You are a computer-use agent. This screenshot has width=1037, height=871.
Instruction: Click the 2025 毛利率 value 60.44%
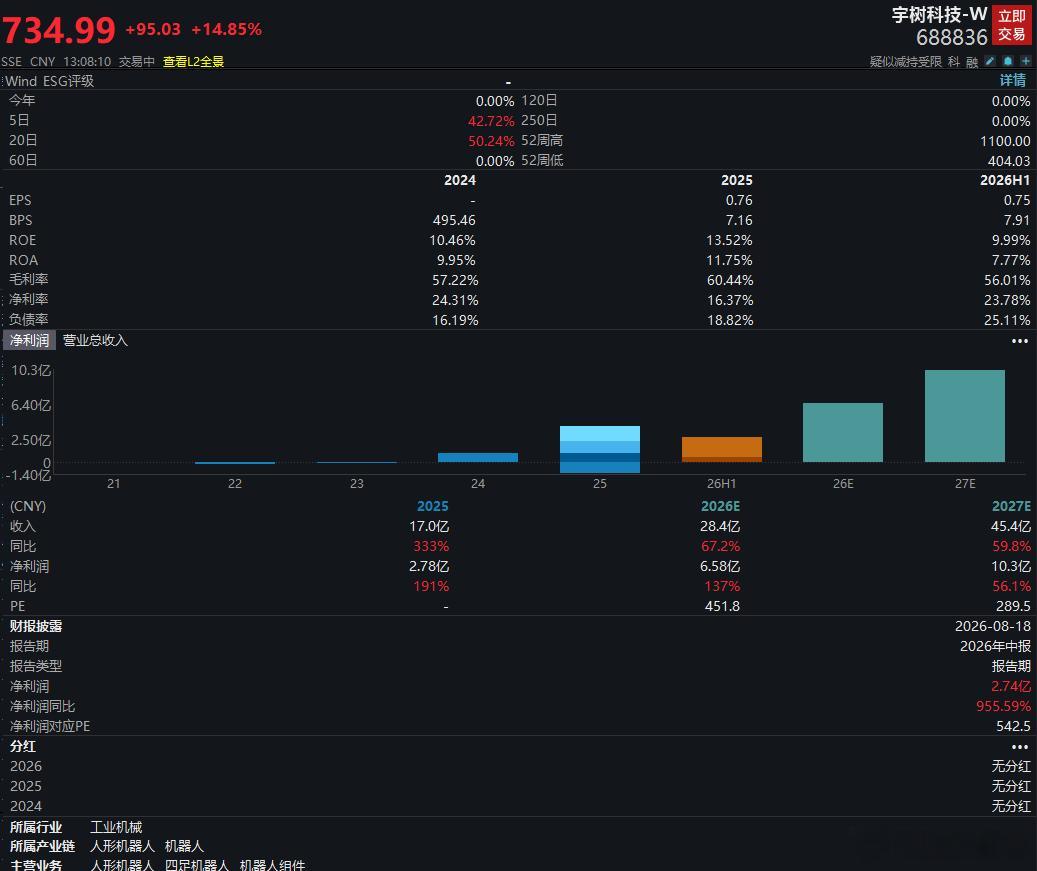pyautogui.click(x=729, y=280)
